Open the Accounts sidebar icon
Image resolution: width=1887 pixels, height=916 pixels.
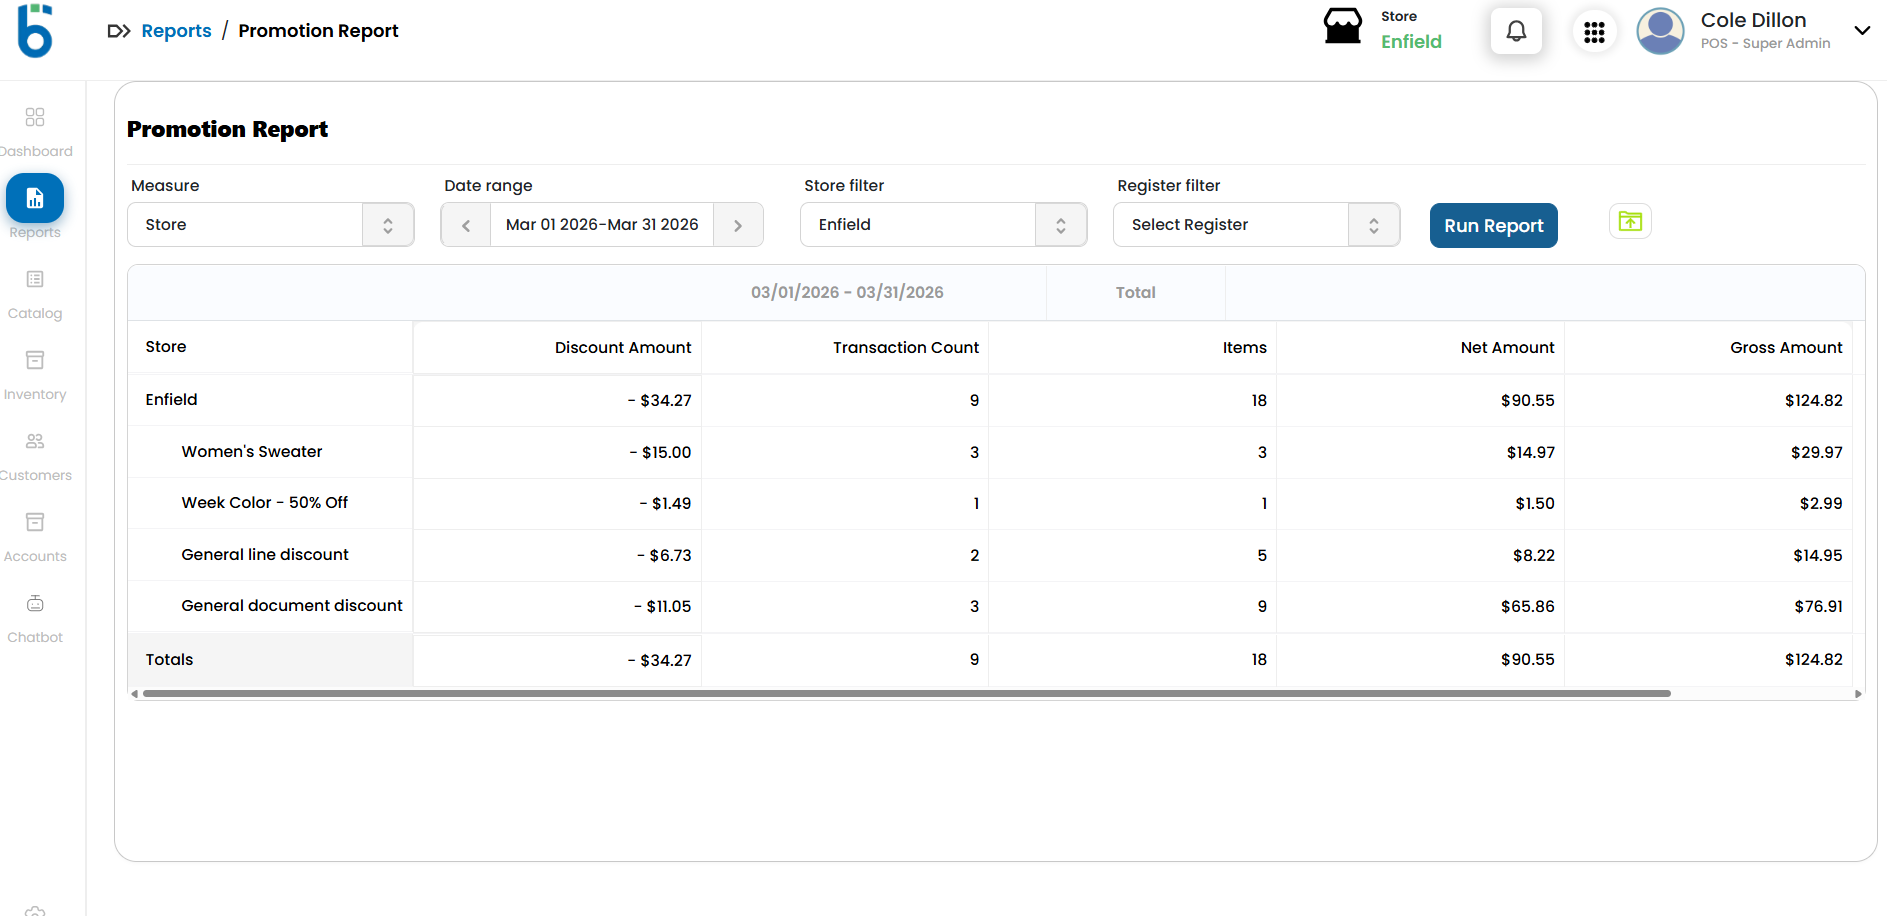(35, 522)
